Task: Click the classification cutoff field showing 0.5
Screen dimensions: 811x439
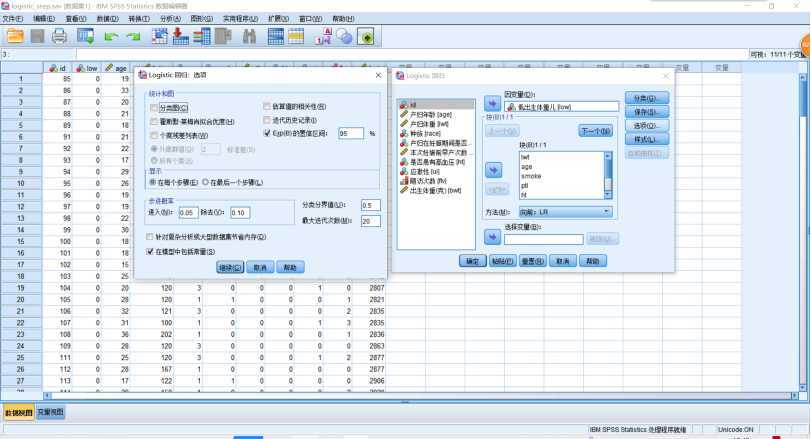Action: [370, 205]
